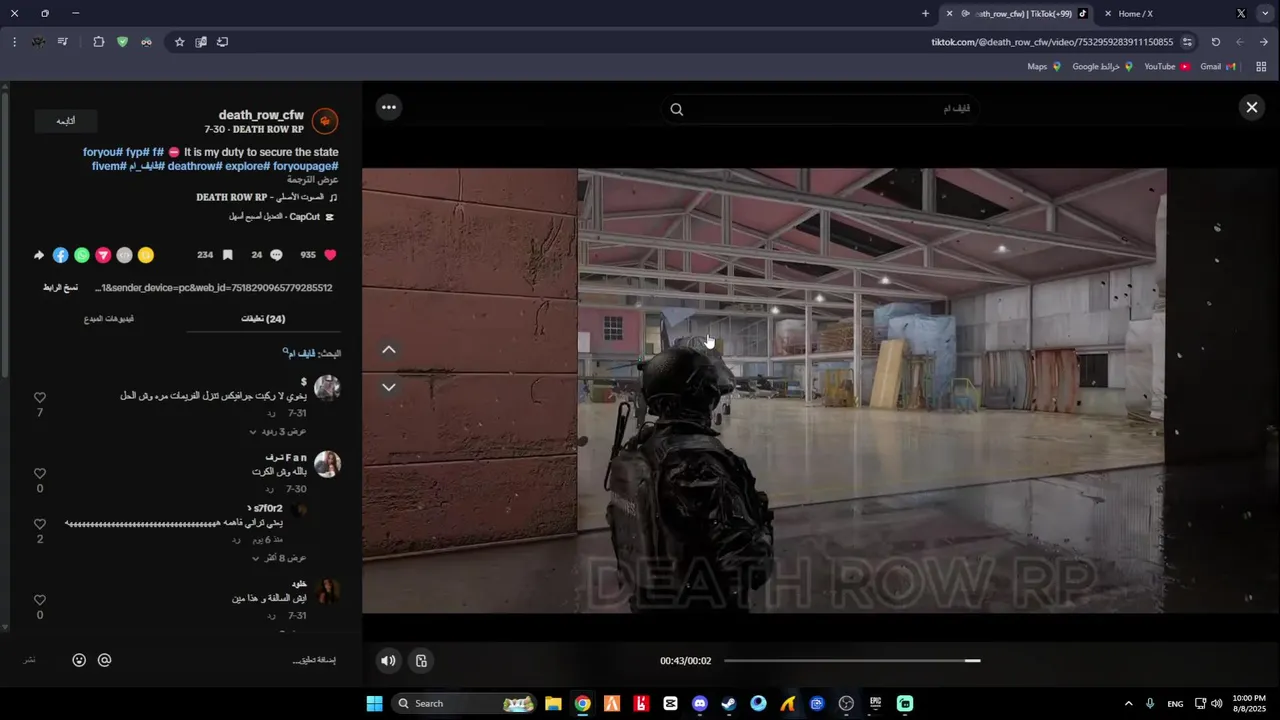Open the Gmail bookmark
The image size is (1280, 720).
[x=1218, y=67]
